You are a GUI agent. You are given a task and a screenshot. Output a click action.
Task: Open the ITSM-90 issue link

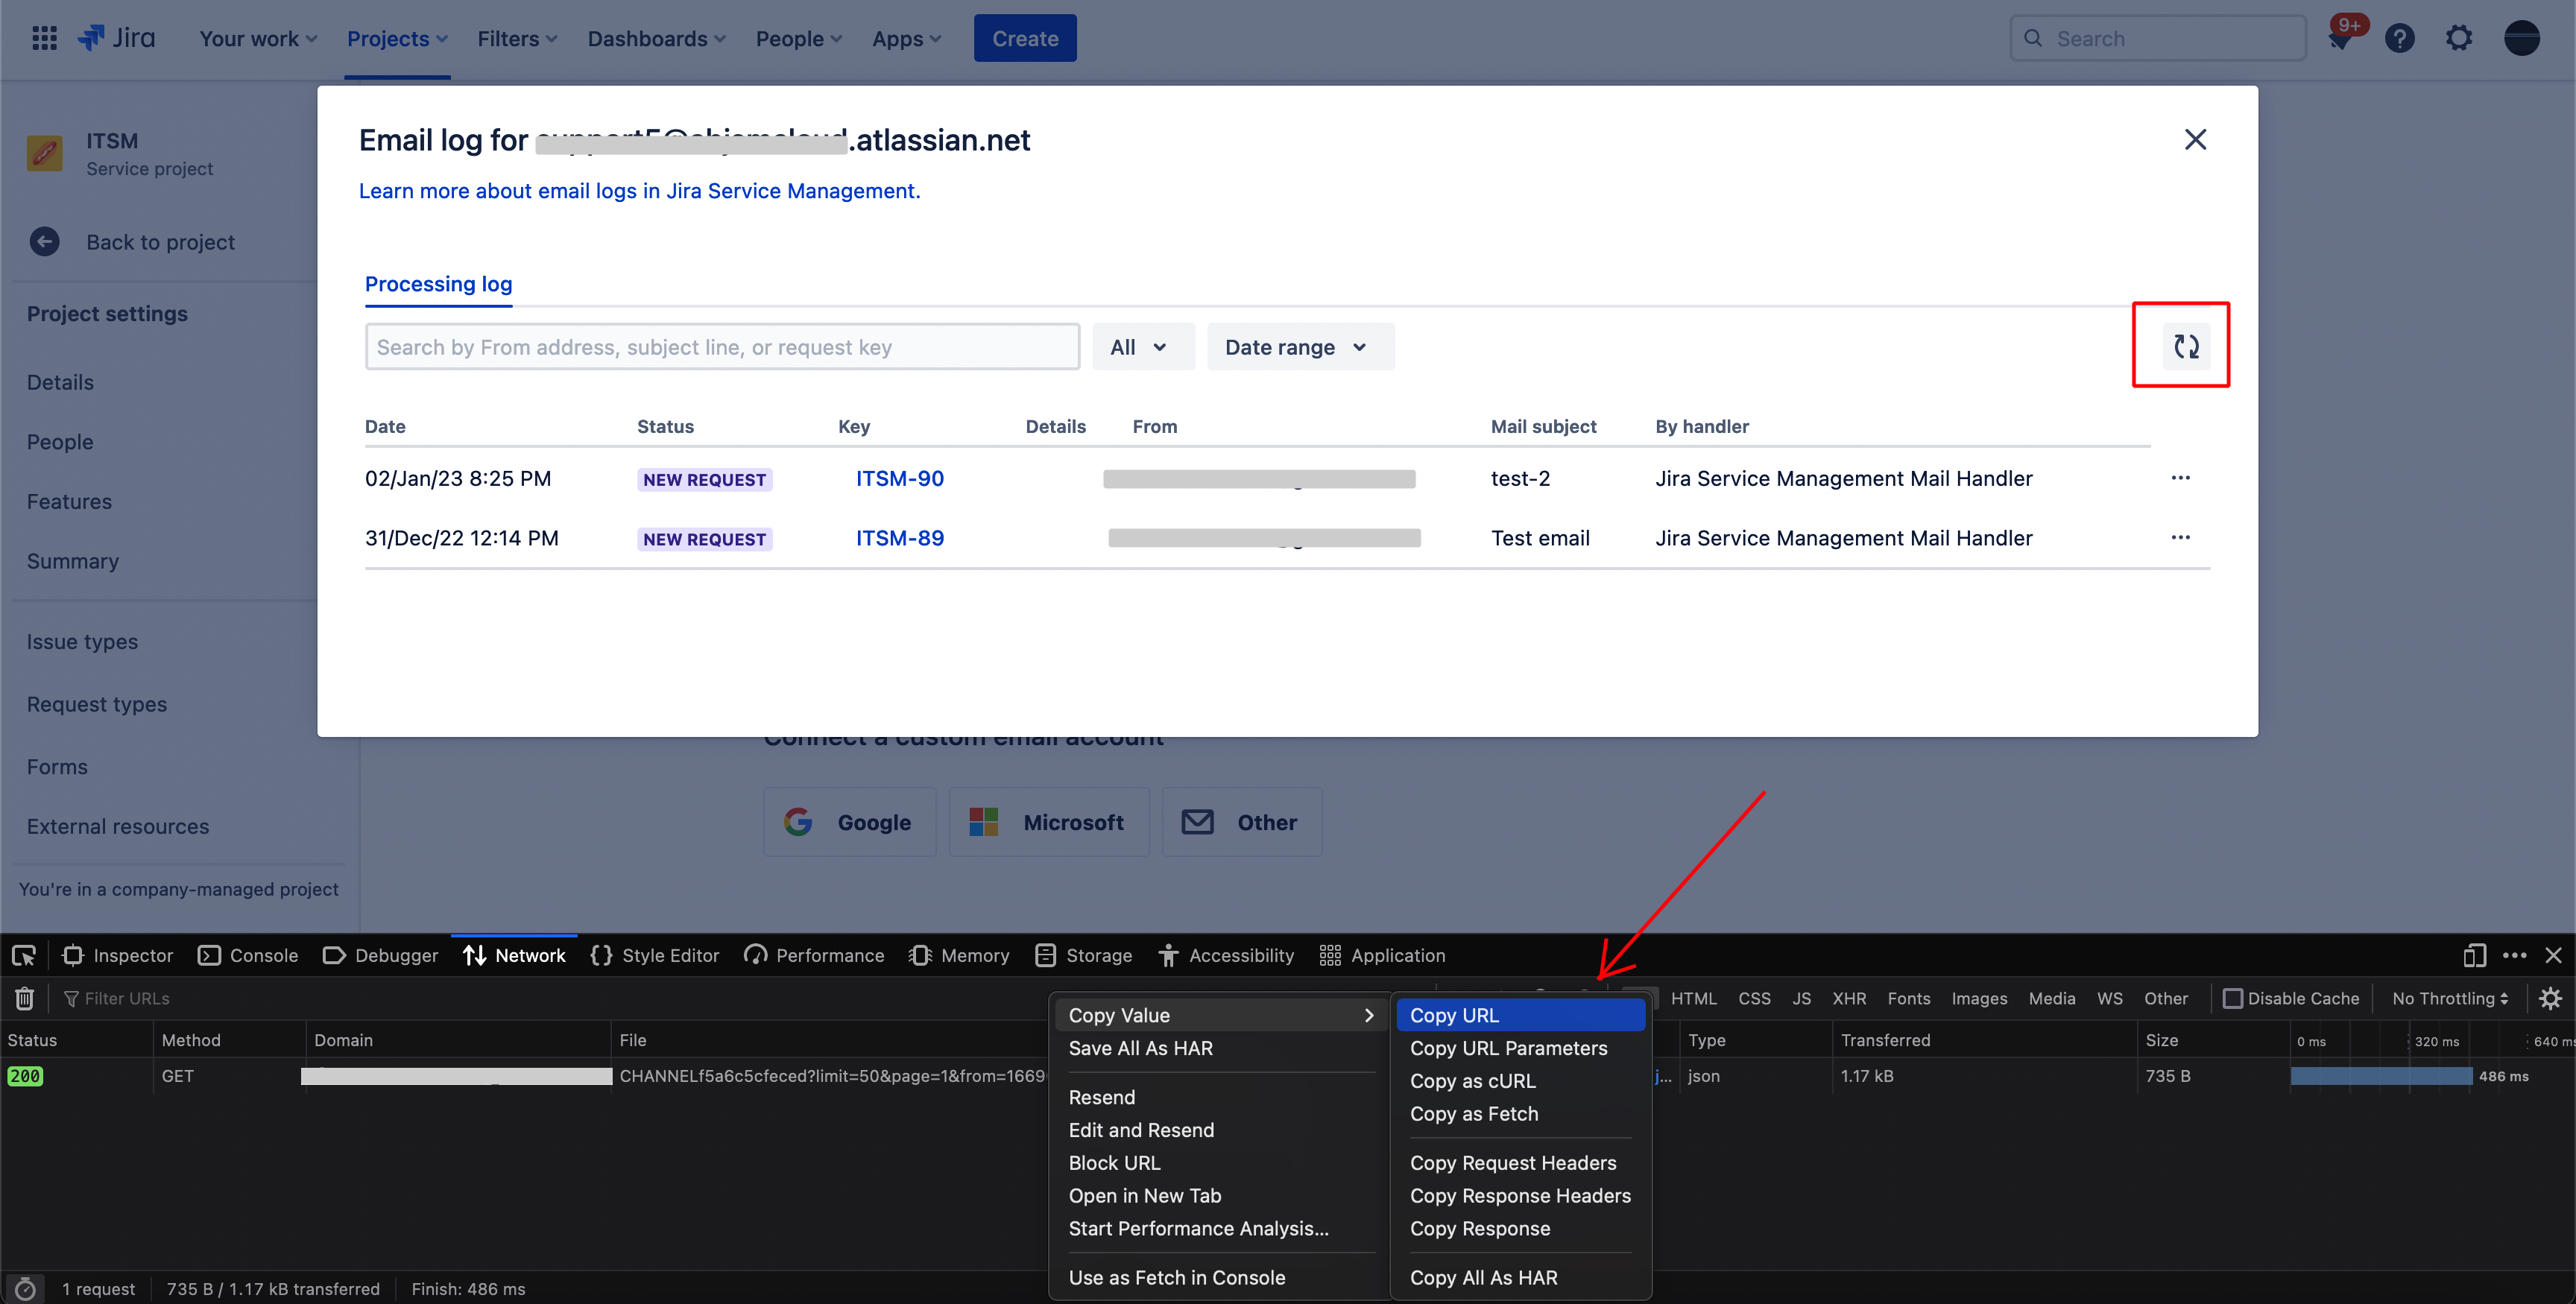[x=899, y=478]
